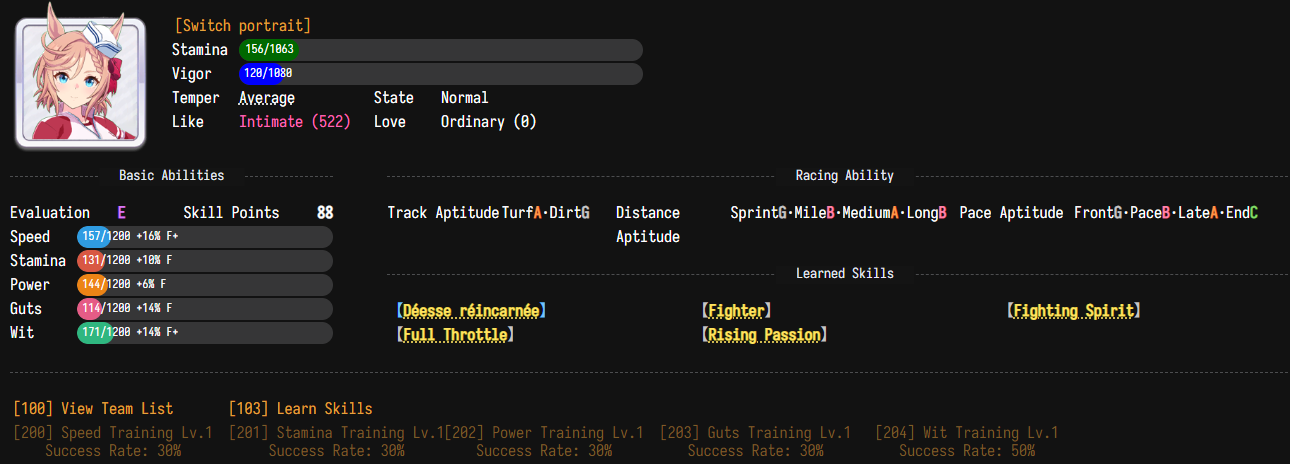Viewport: 1290px width, 464px height.
Task: Click the Power 144/1200 stat bar
Action: (x=205, y=285)
